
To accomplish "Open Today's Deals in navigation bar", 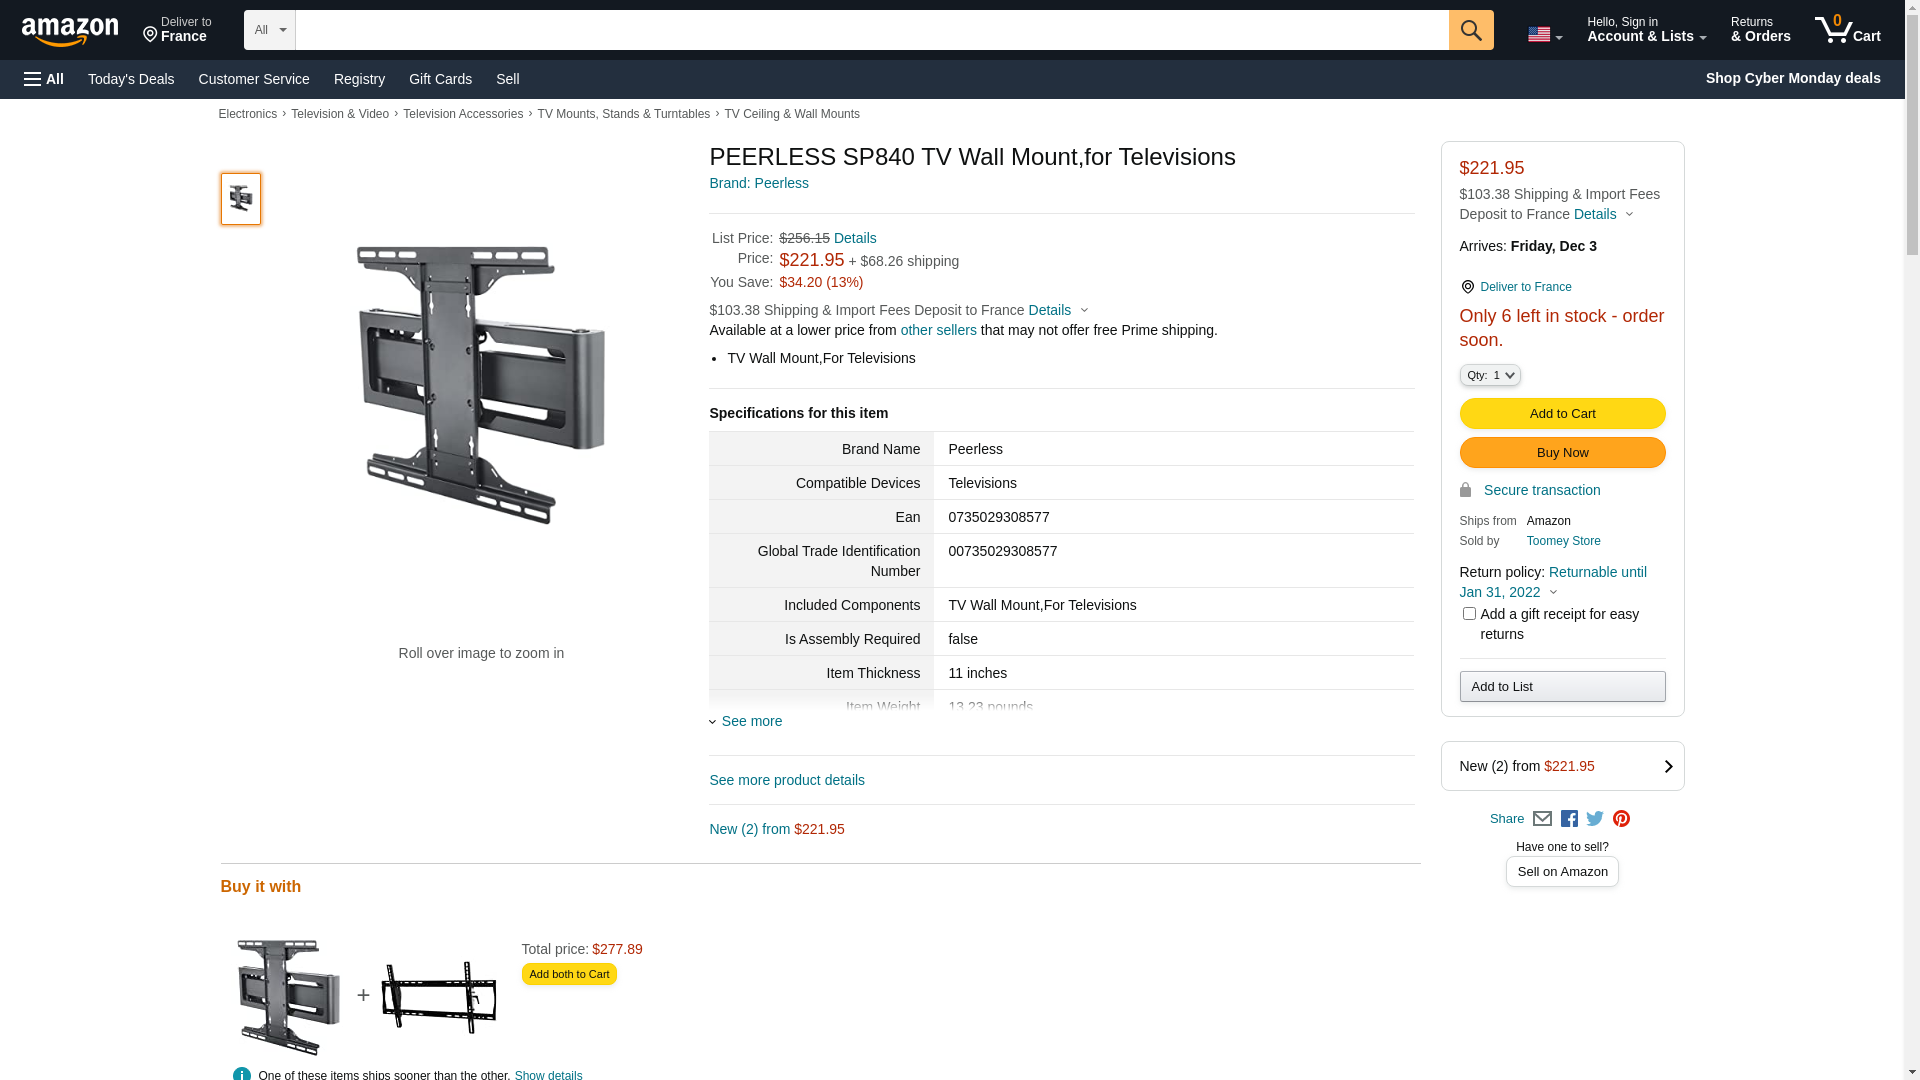I will [131, 79].
